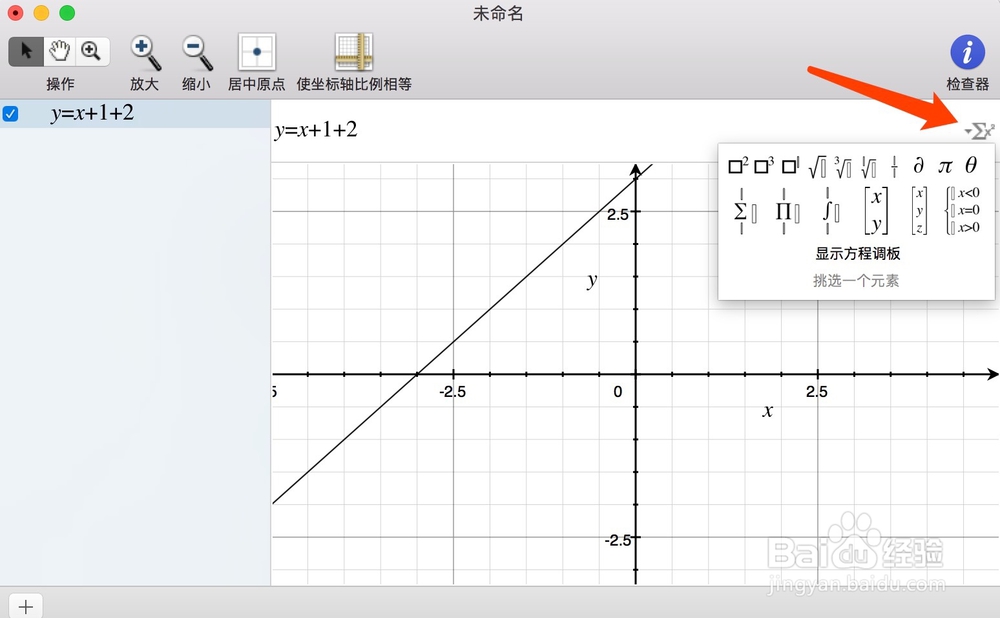Select the y=x+1+2 equation in sidebar
Image resolution: width=1000 pixels, height=618 pixels.
[90, 113]
